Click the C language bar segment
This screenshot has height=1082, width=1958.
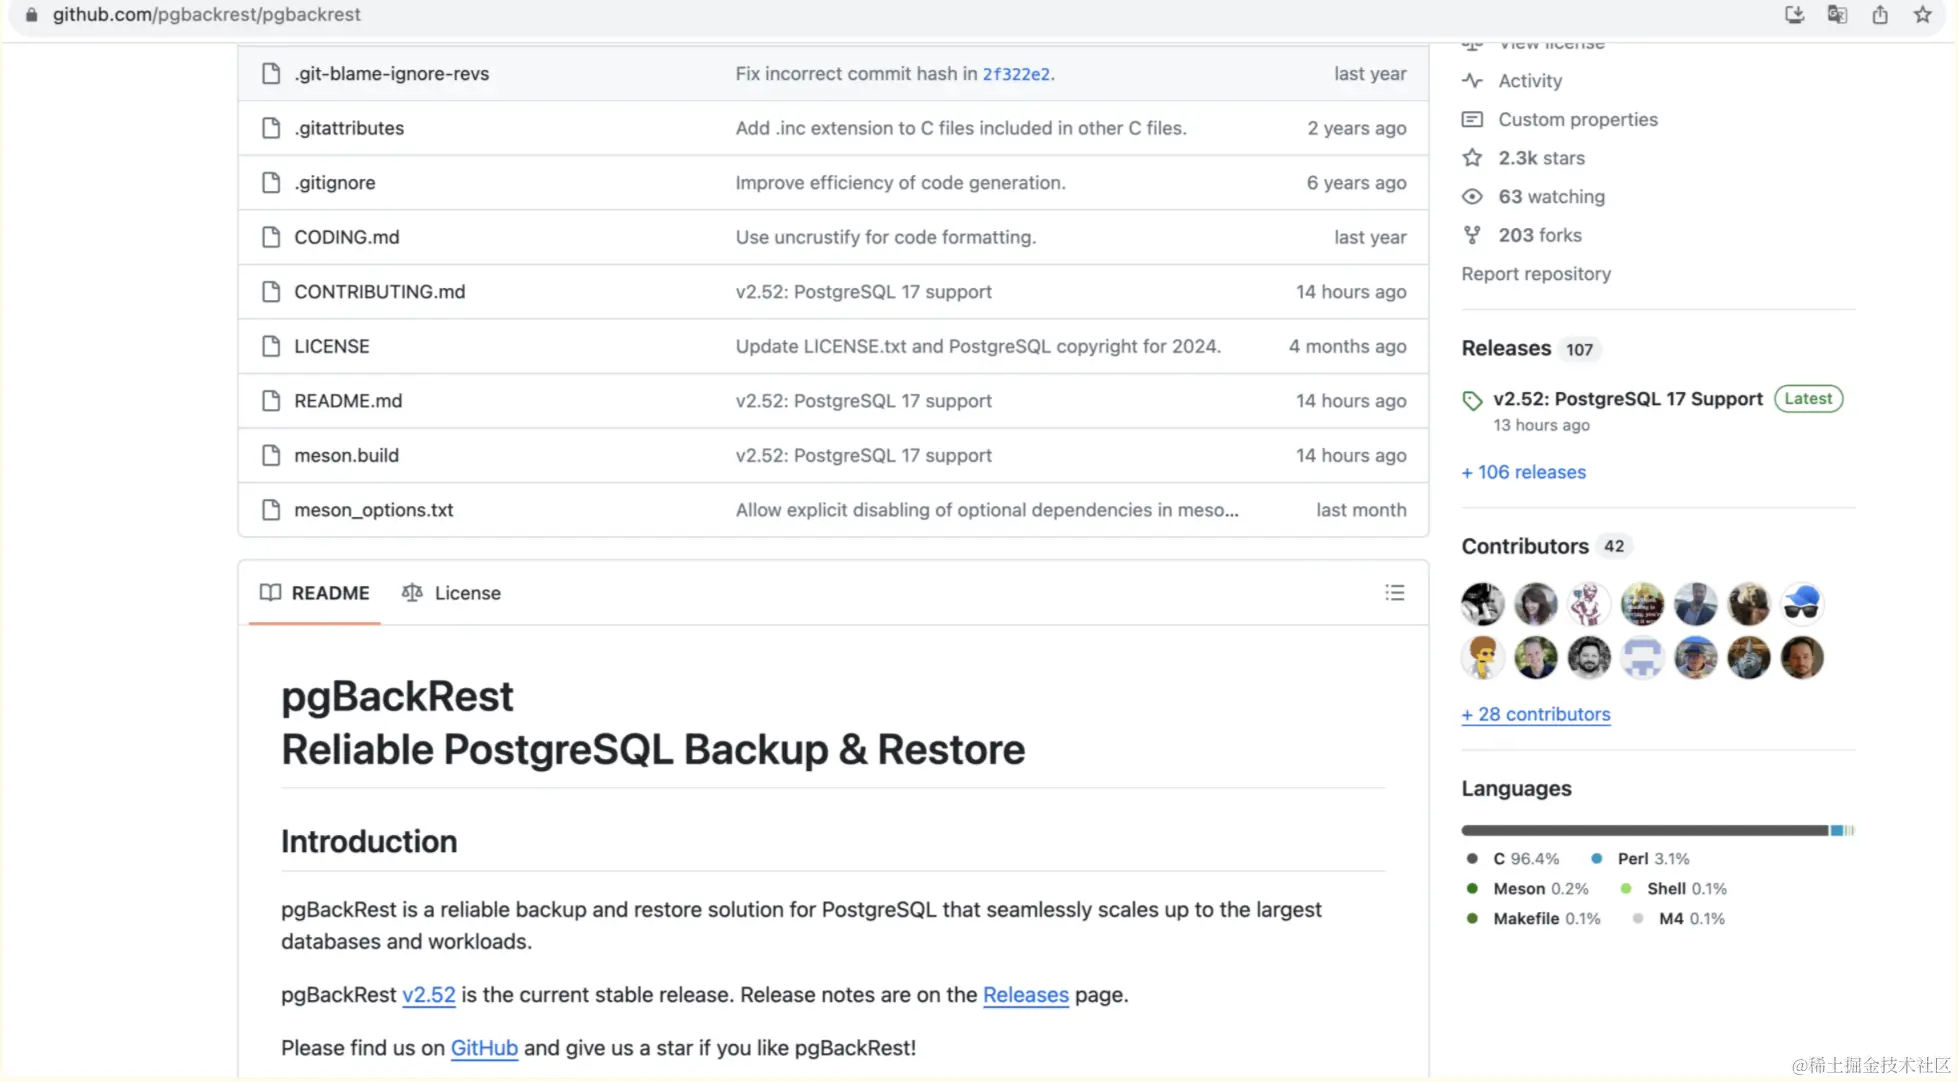(x=1644, y=830)
